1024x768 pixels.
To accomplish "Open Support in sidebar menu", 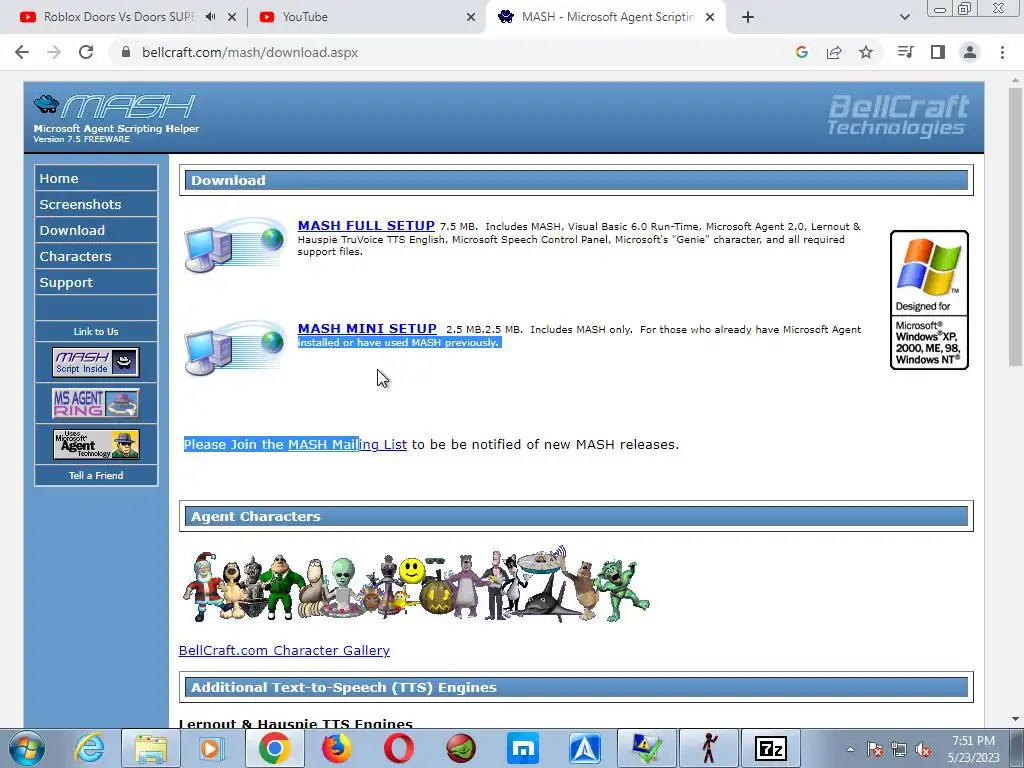I will pos(96,283).
